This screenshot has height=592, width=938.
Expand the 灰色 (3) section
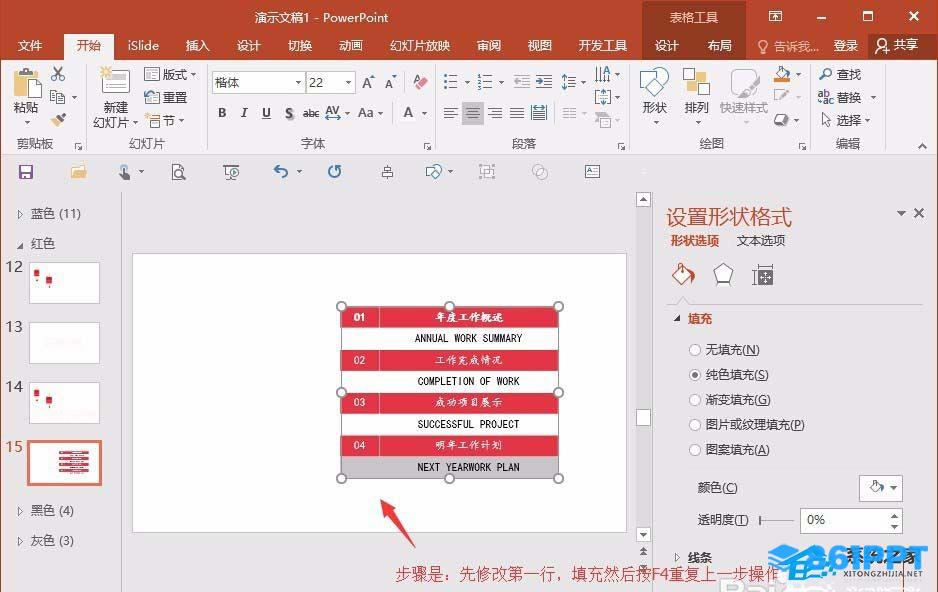(x=20, y=541)
